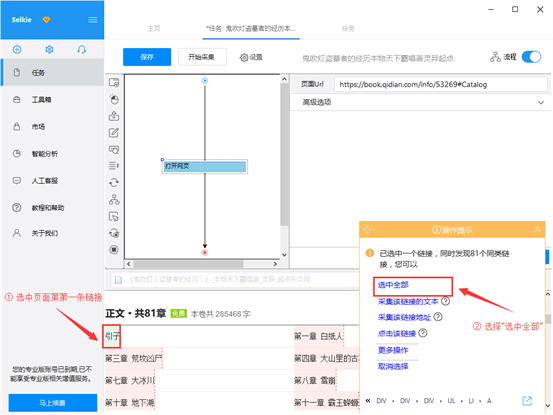553x415 pixels.
Task: Switch to the 主页 tab
Action: click(x=154, y=29)
